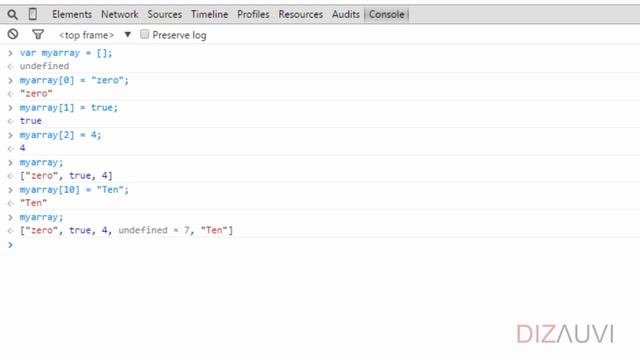
Task: Open the top frame context dropdown
Action: pyautogui.click(x=95, y=35)
